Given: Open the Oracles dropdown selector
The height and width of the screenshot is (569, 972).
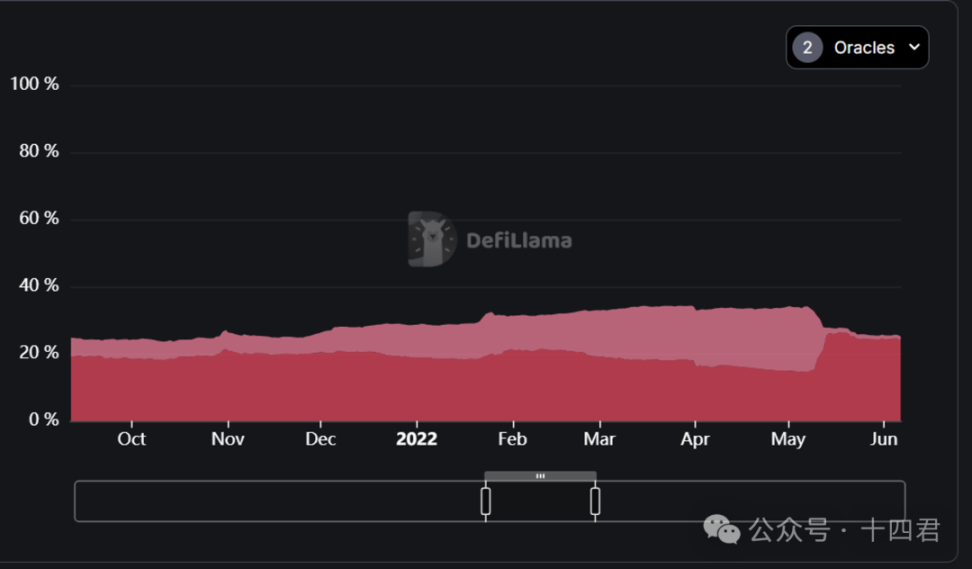Looking at the screenshot, I should click(857, 47).
